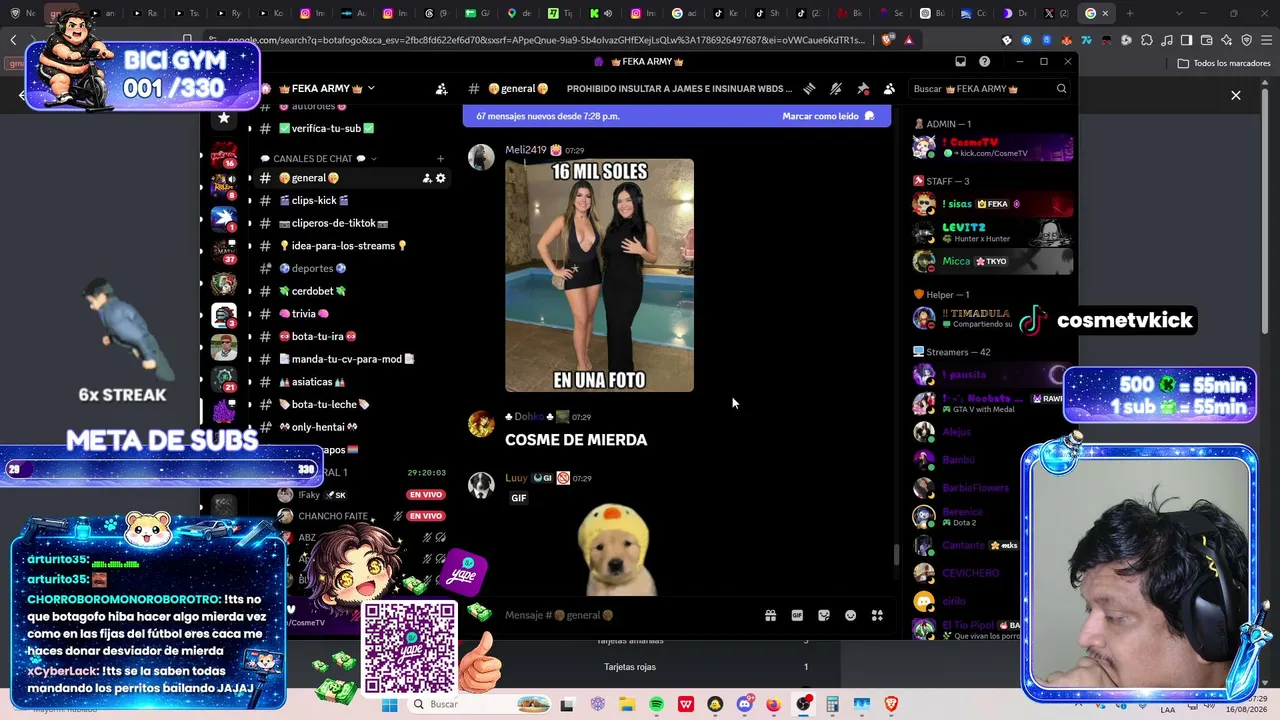Open Calculator from the taskbar
Screen dimensions: 1280x720
[x=832, y=704]
